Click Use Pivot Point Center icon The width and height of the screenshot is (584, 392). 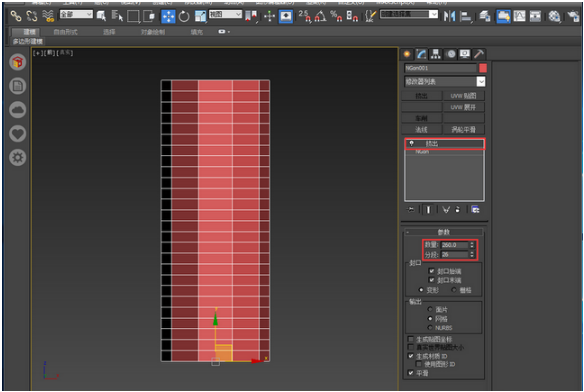pyautogui.click(x=251, y=16)
